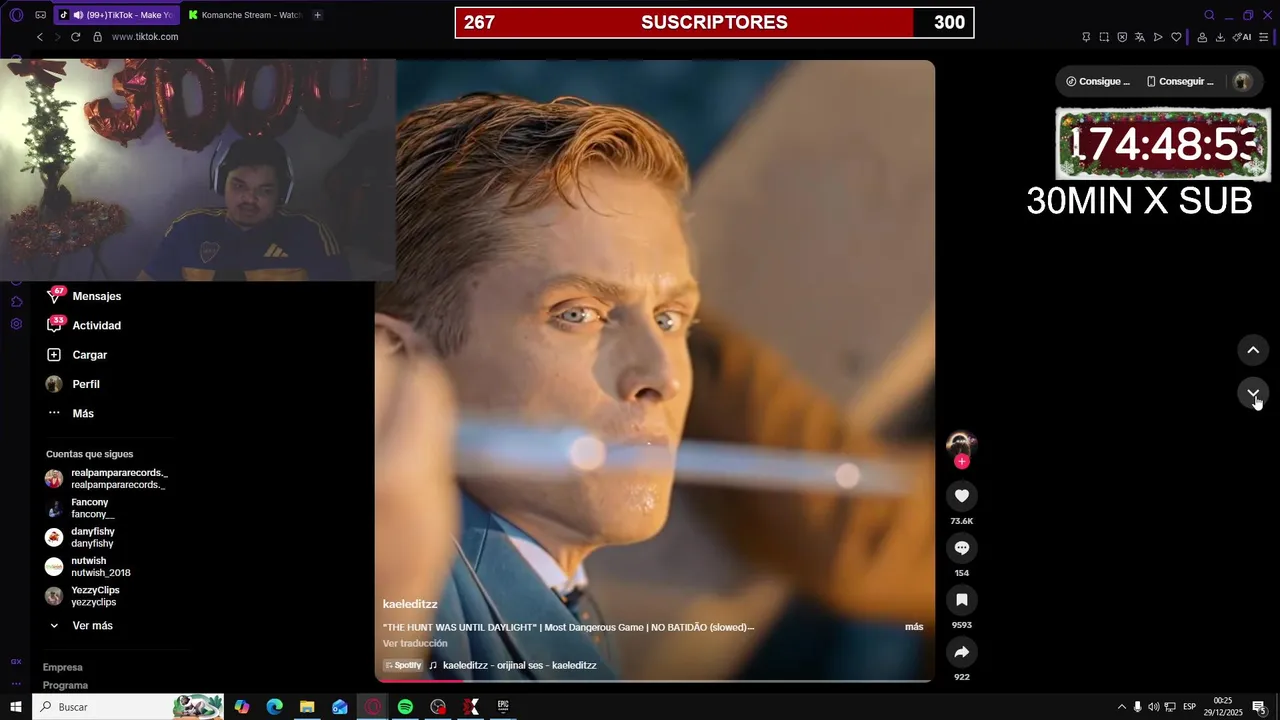
Task: Follow creator via red plus badge
Action: click(961, 461)
